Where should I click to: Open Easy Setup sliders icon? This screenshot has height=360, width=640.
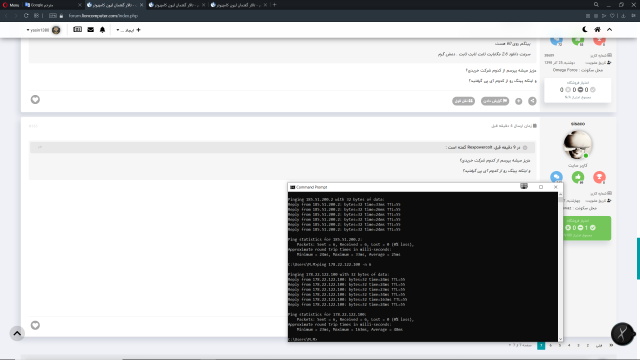[x=633, y=16]
